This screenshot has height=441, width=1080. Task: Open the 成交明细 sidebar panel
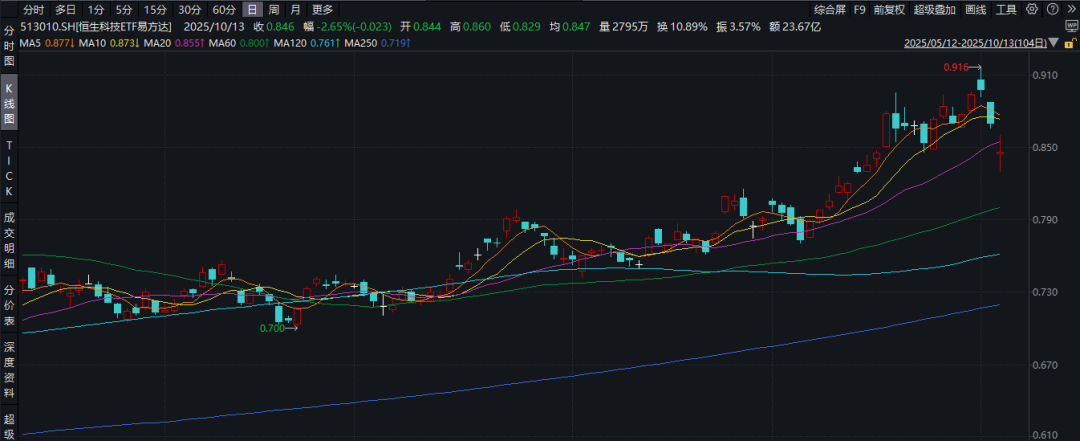9,241
